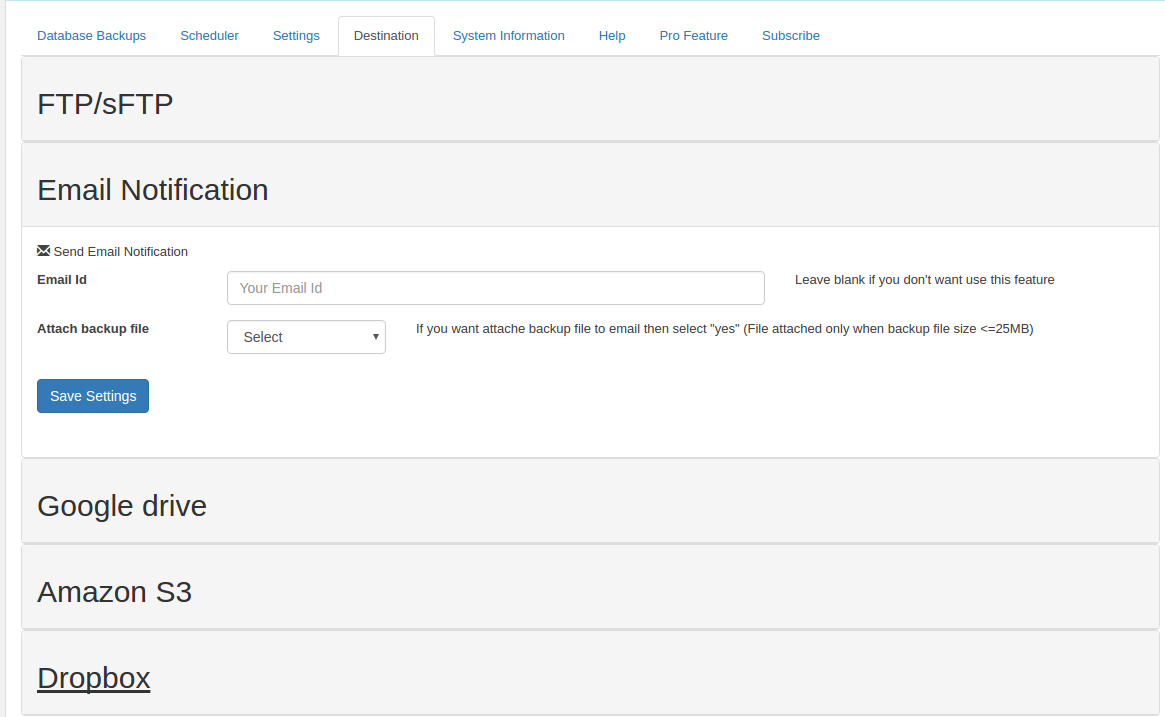Open the Dropbox section heading
The width and height of the screenshot is (1165, 717).
tap(94, 678)
